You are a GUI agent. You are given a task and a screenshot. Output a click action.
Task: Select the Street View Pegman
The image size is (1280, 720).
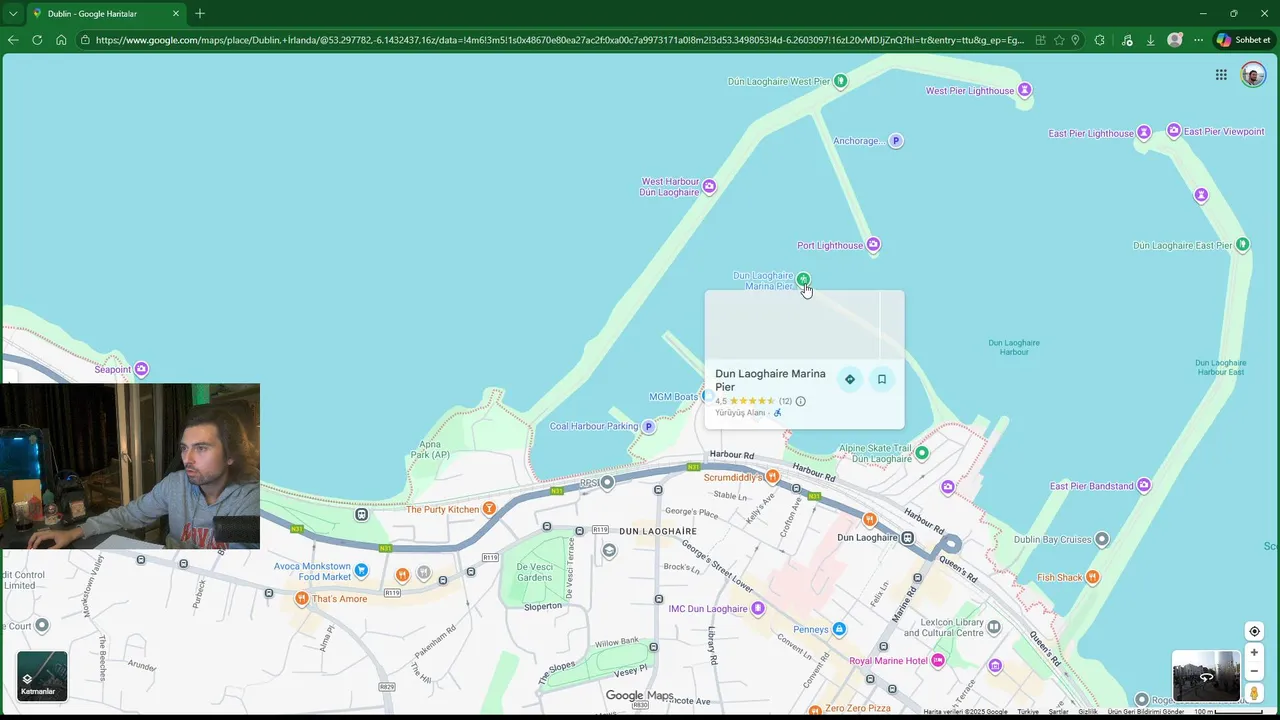click(1254, 693)
